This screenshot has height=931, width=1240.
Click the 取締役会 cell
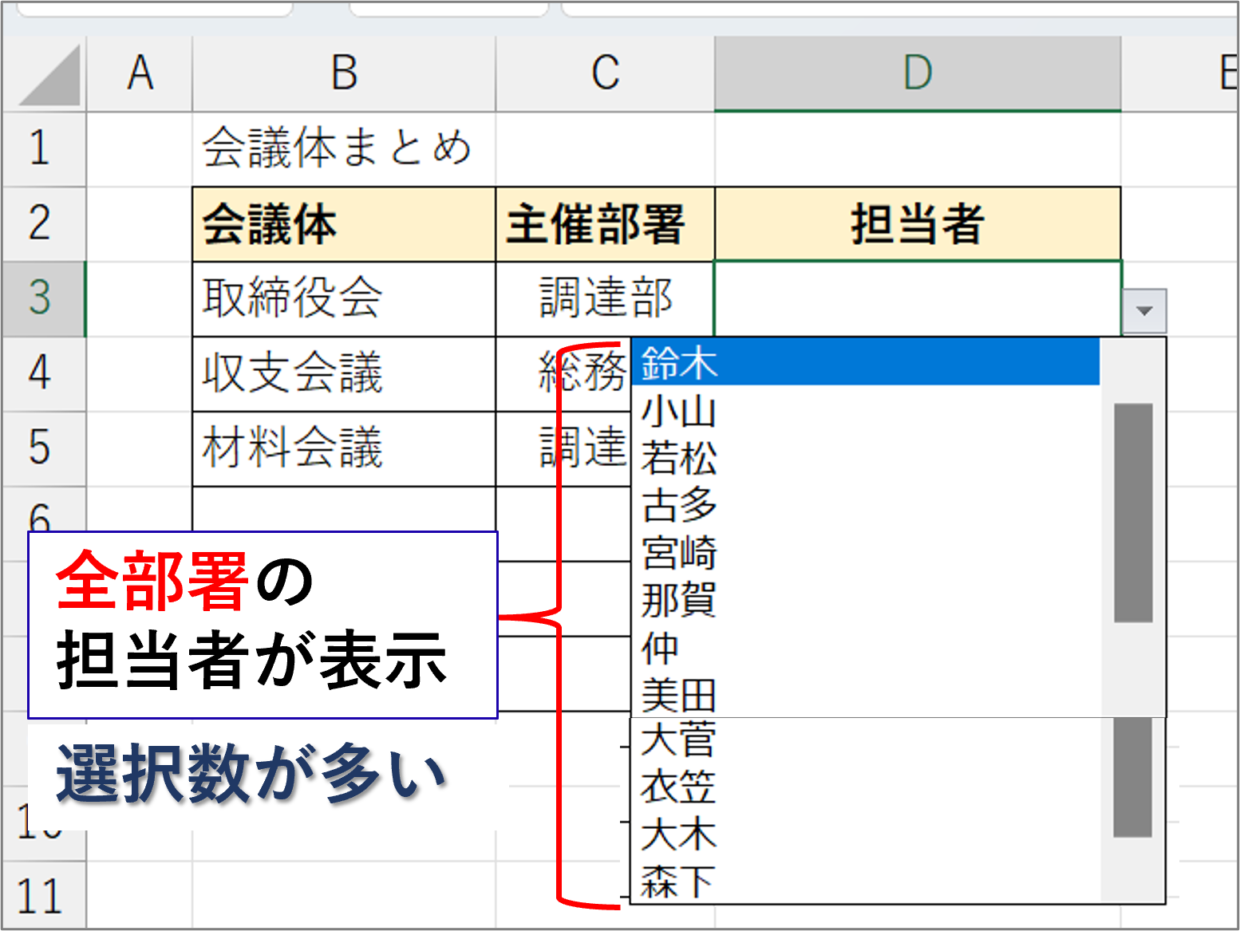(x=344, y=299)
